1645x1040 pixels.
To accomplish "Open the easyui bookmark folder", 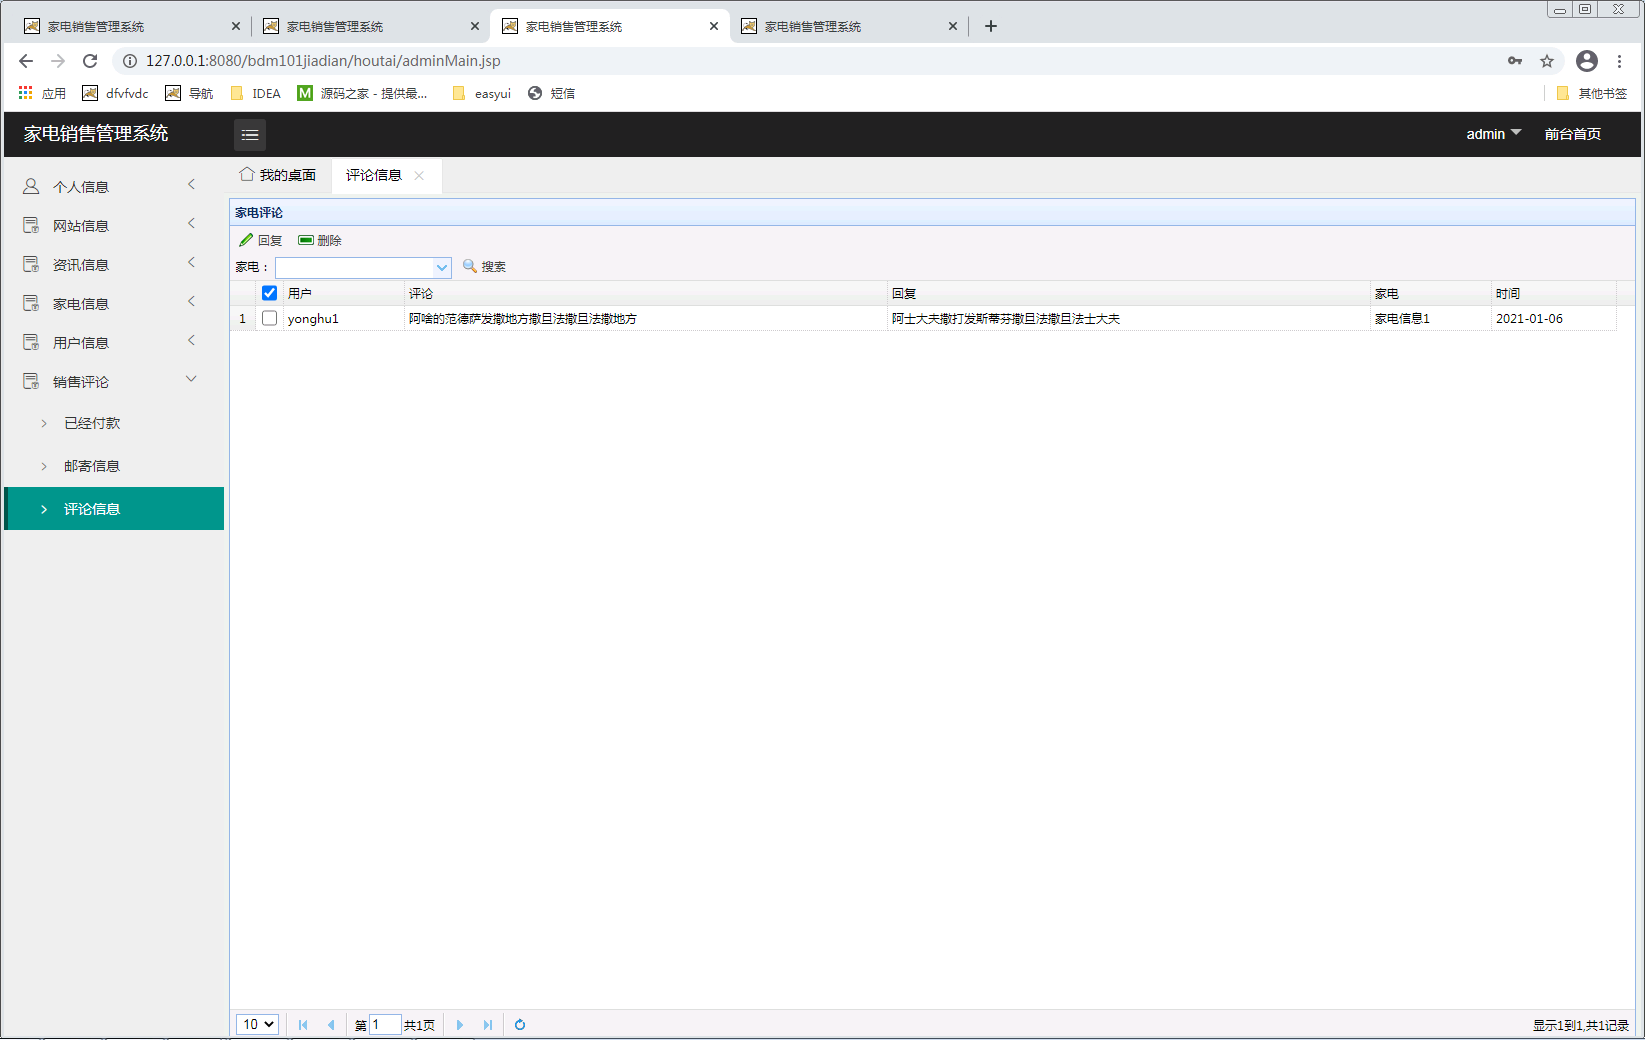I will (x=482, y=93).
